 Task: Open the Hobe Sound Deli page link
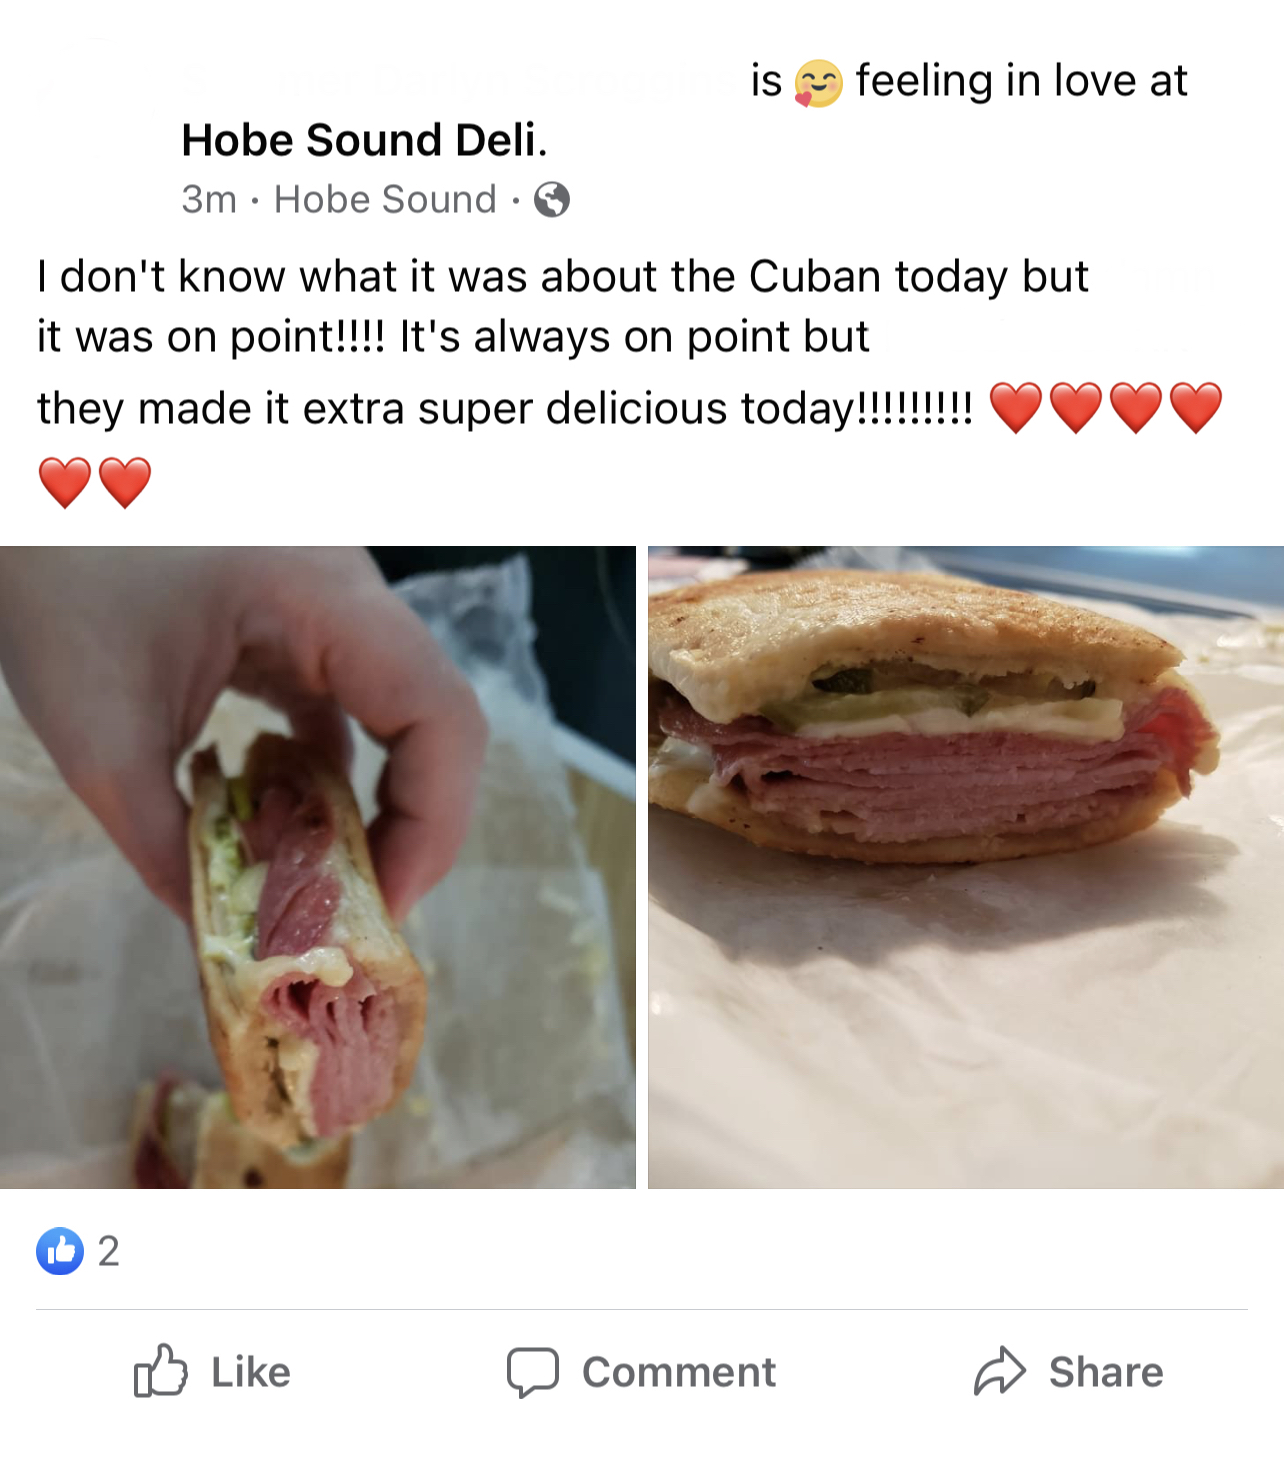[364, 140]
